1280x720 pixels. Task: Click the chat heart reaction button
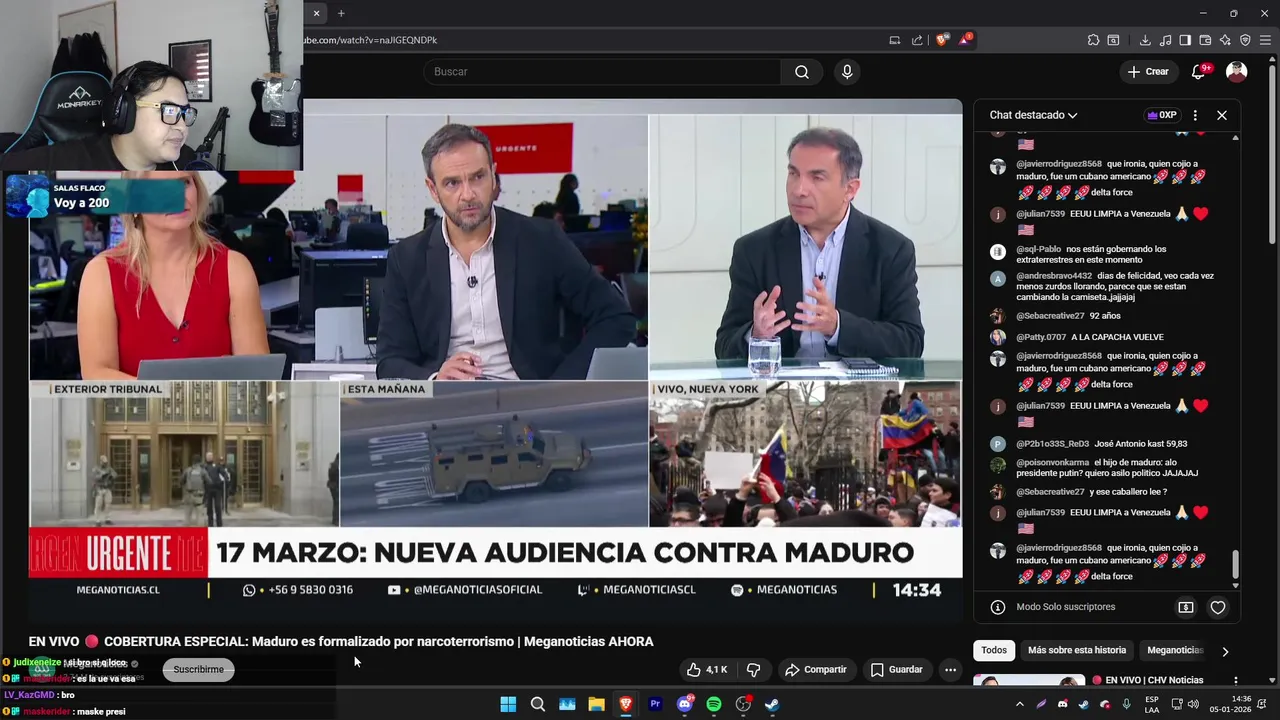pos(1218,607)
